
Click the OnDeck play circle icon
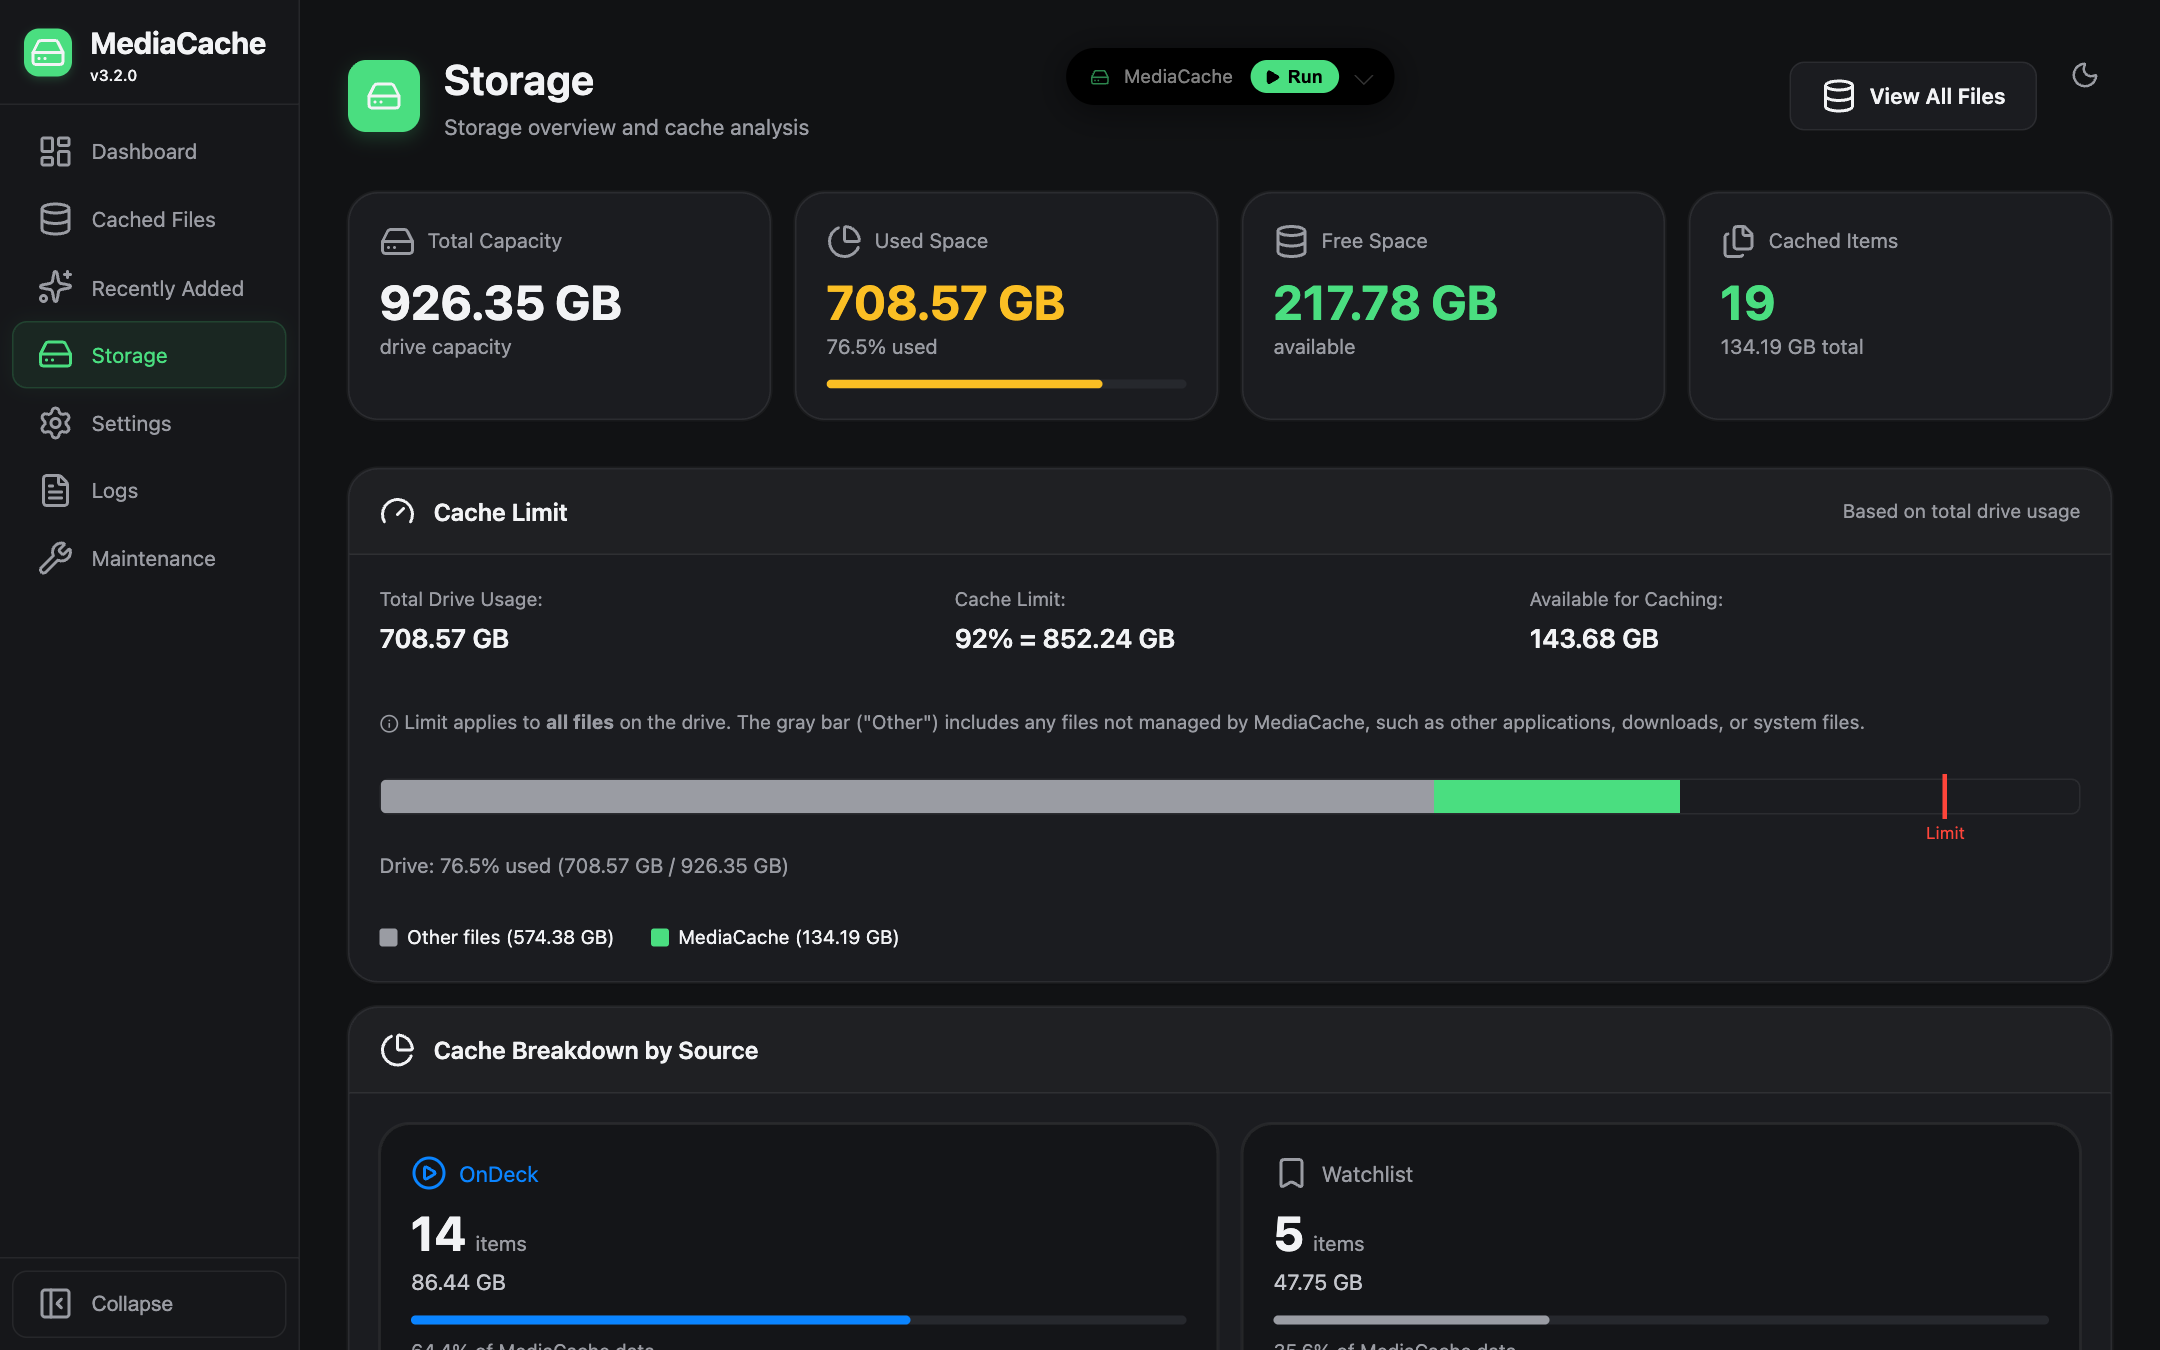point(428,1173)
